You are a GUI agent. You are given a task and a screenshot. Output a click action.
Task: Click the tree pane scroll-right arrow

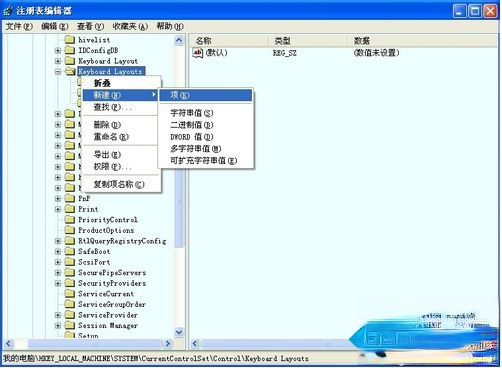[168, 343]
